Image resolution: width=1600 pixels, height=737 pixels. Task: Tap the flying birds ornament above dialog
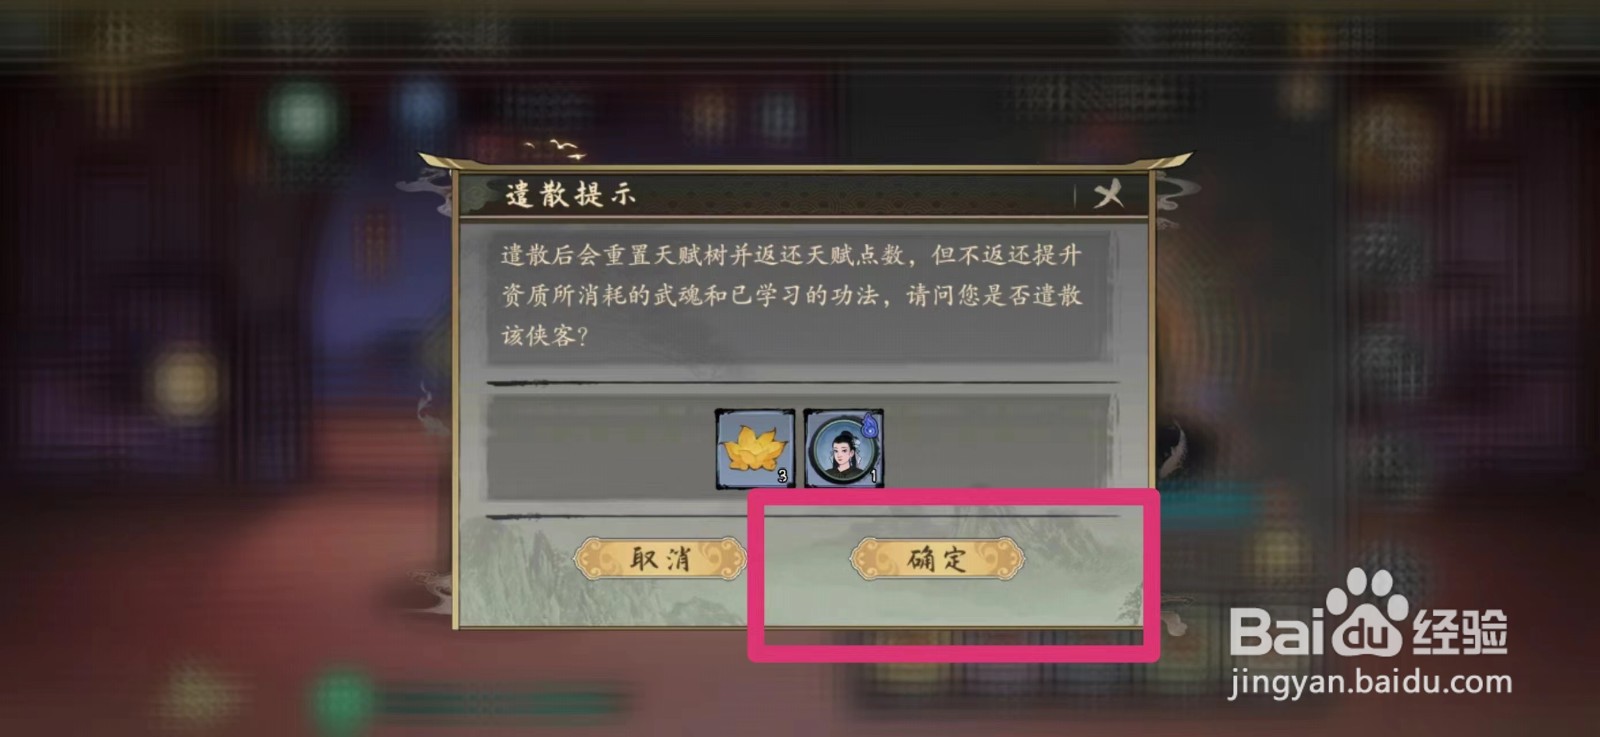(x=556, y=149)
